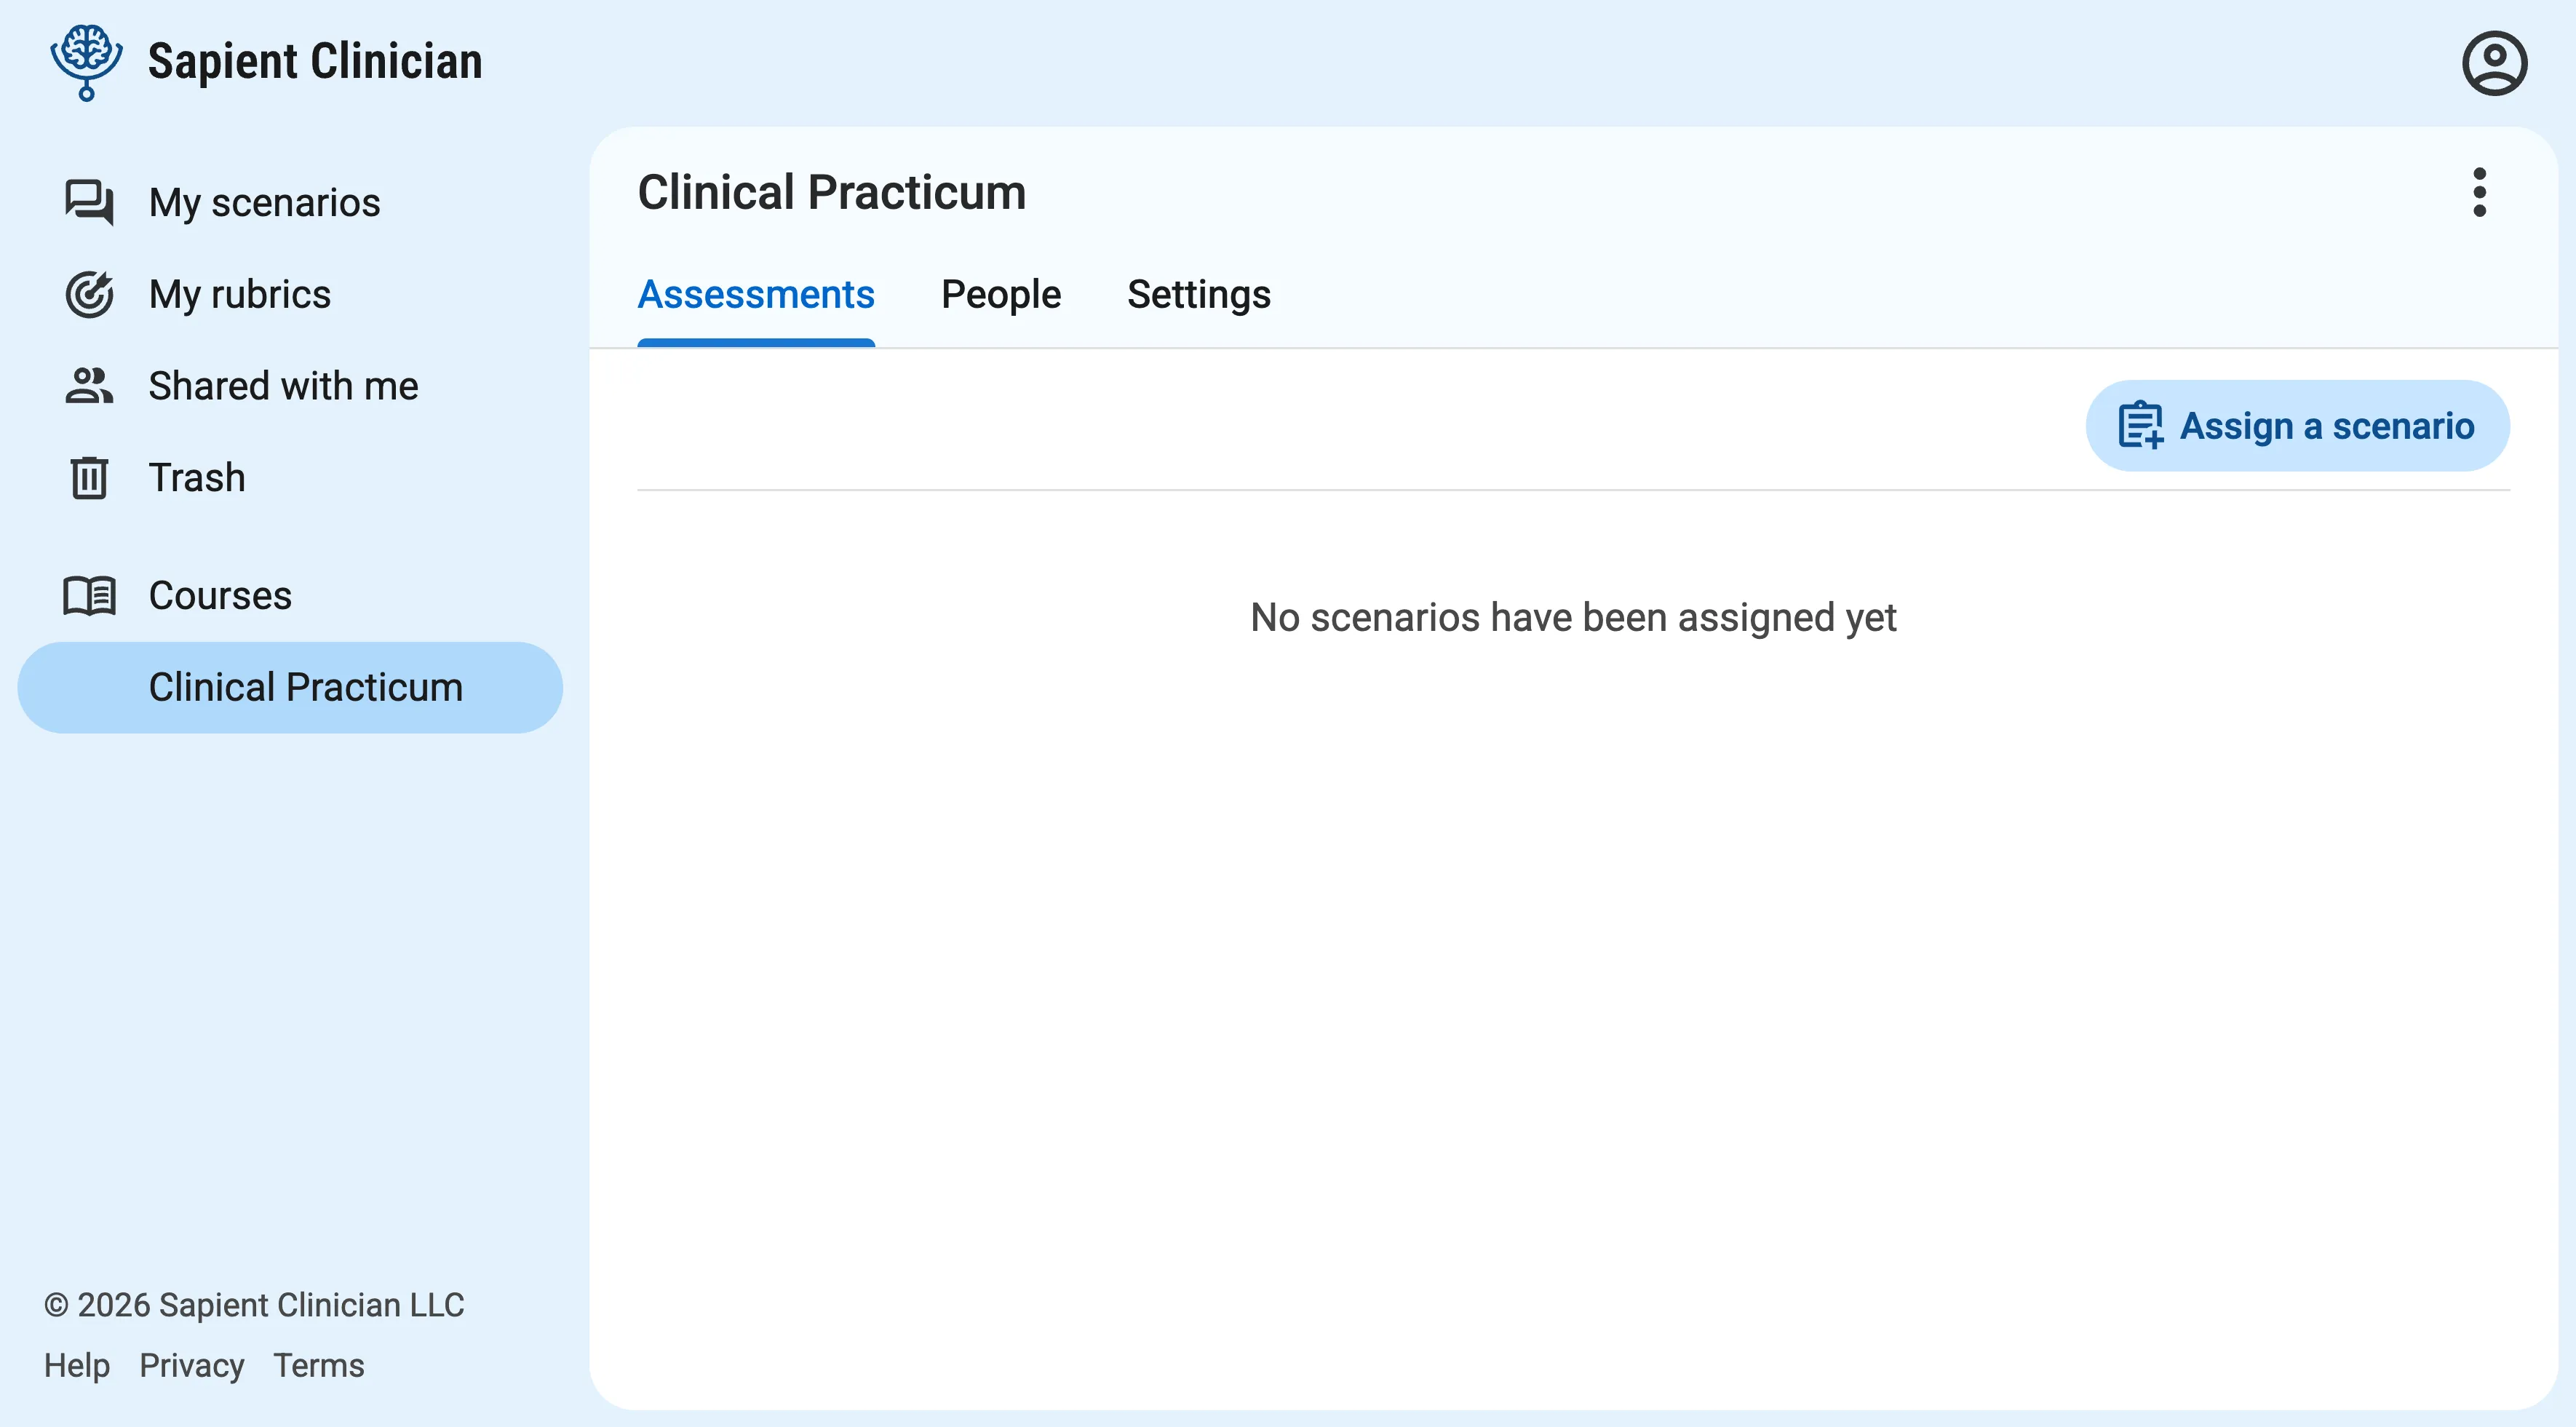The height and width of the screenshot is (1427, 2576).
Task: Open the Terms link
Action: pyautogui.click(x=318, y=1365)
